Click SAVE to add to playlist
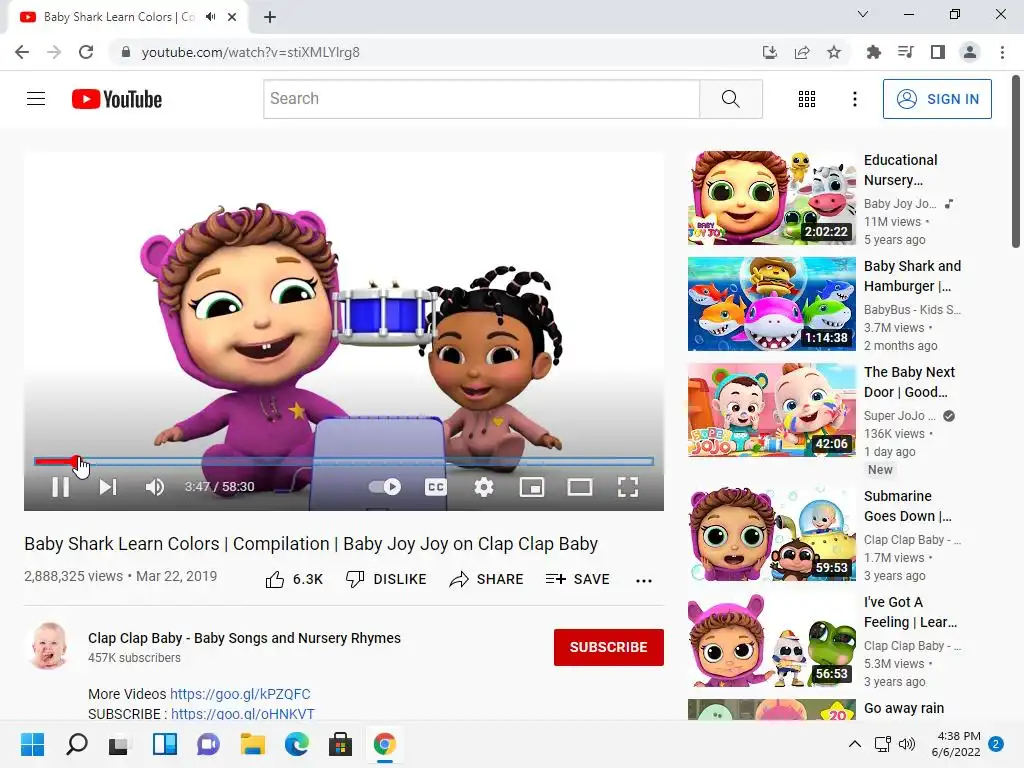The image size is (1024, 768). click(577, 579)
